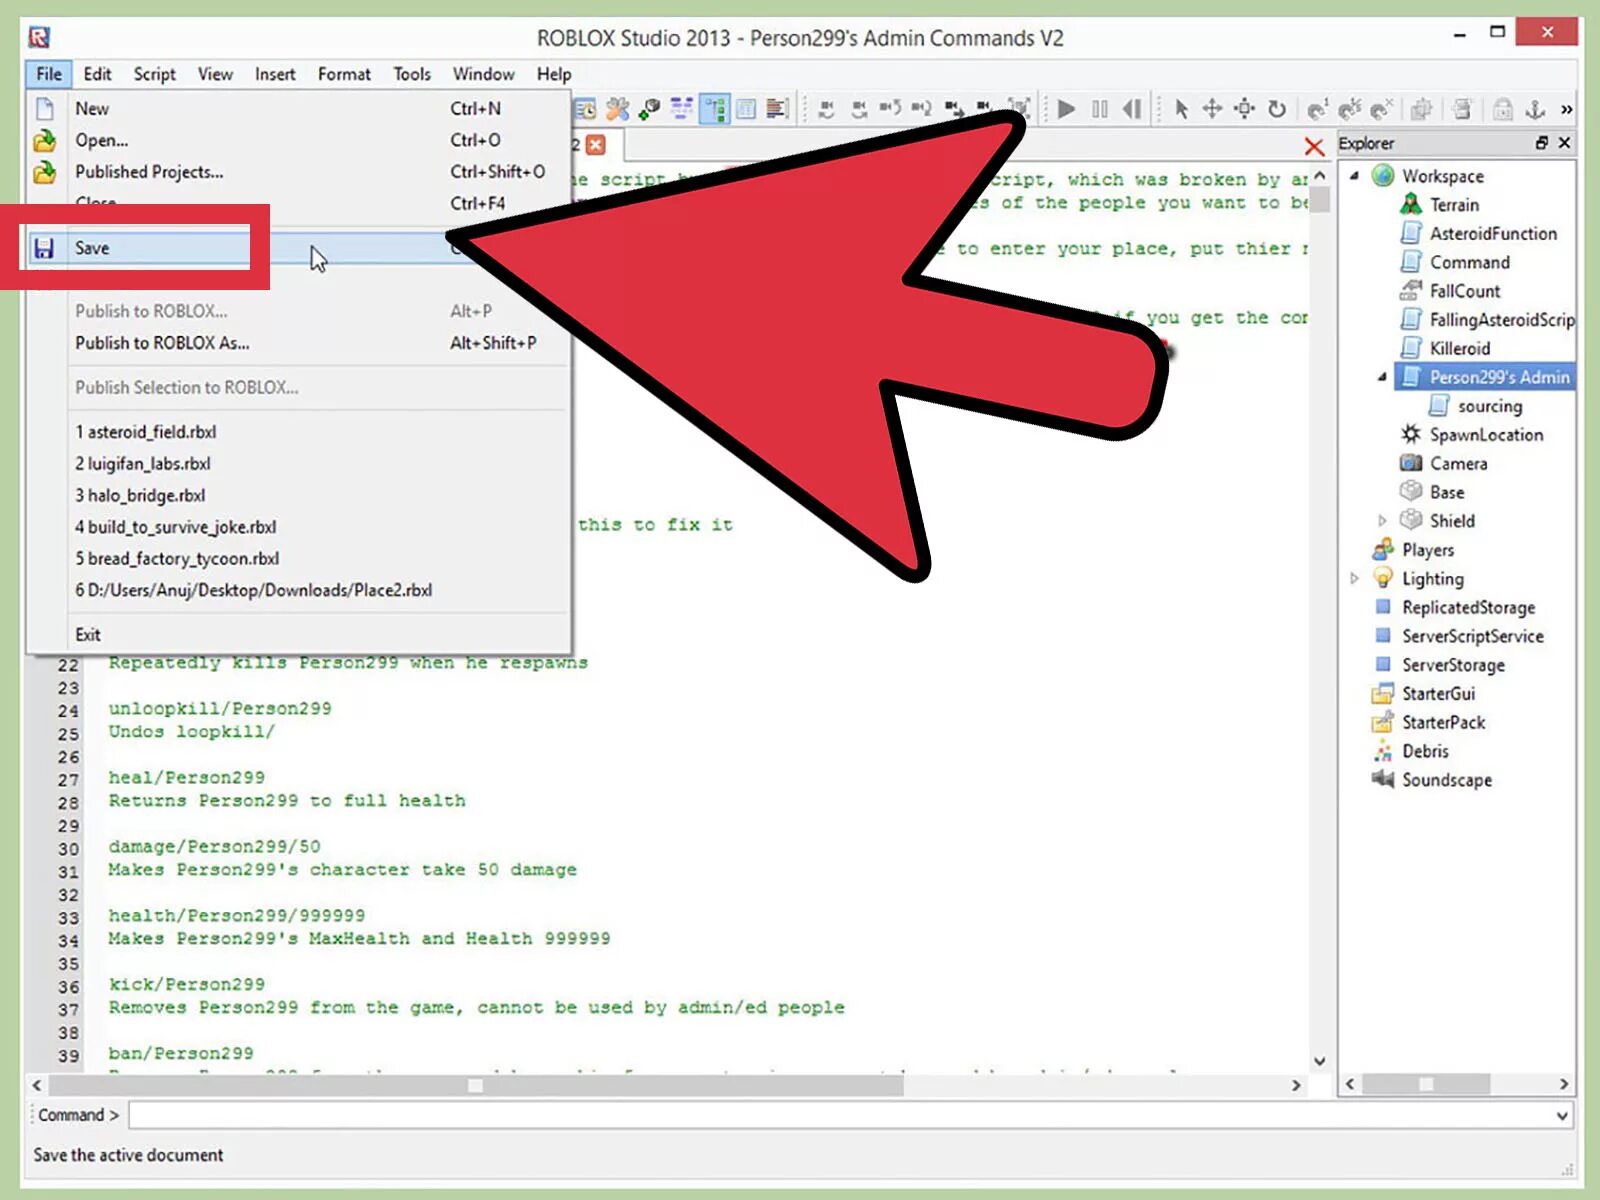The height and width of the screenshot is (1200, 1600).
Task: Open recent file halo_bridge.rbxl
Action: coord(140,495)
